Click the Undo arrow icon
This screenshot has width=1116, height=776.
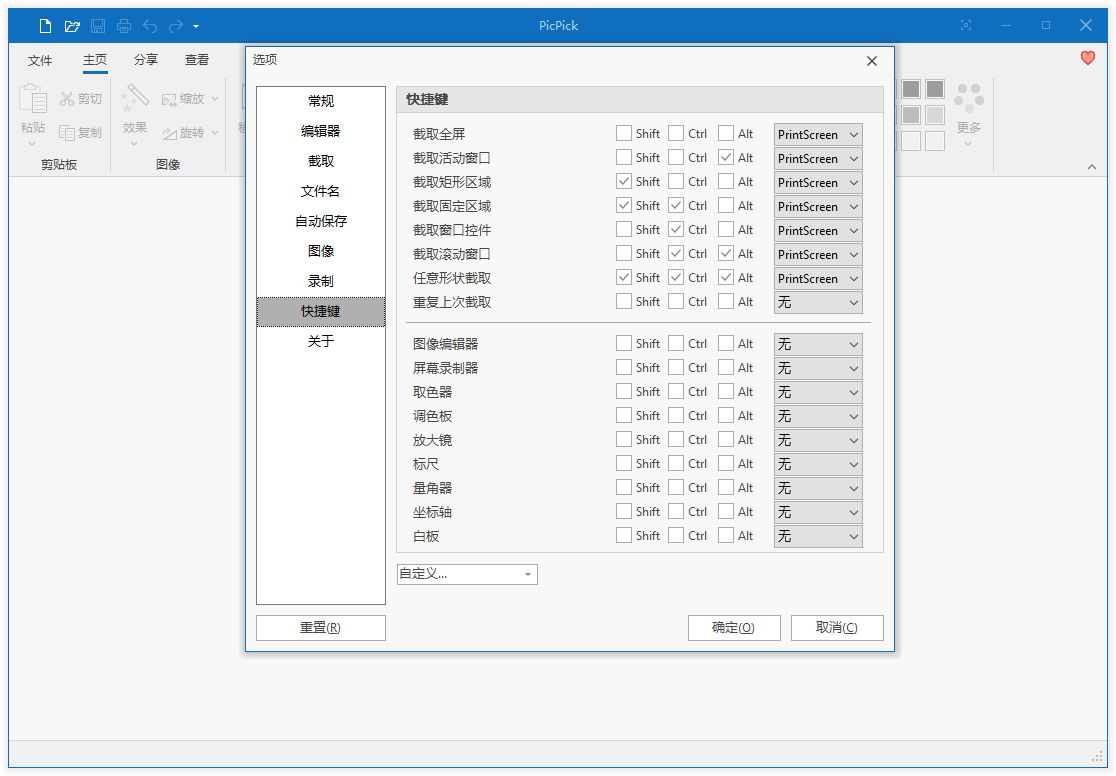pyautogui.click(x=150, y=25)
